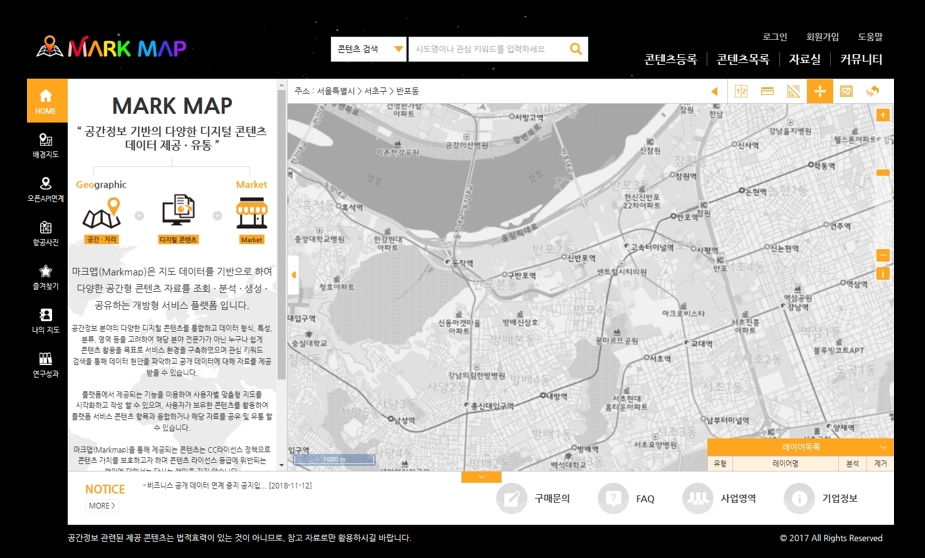This screenshot has height=558, width=925.
Task: Click the 구매문의 purchase inquiry icon
Action: [511, 499]
